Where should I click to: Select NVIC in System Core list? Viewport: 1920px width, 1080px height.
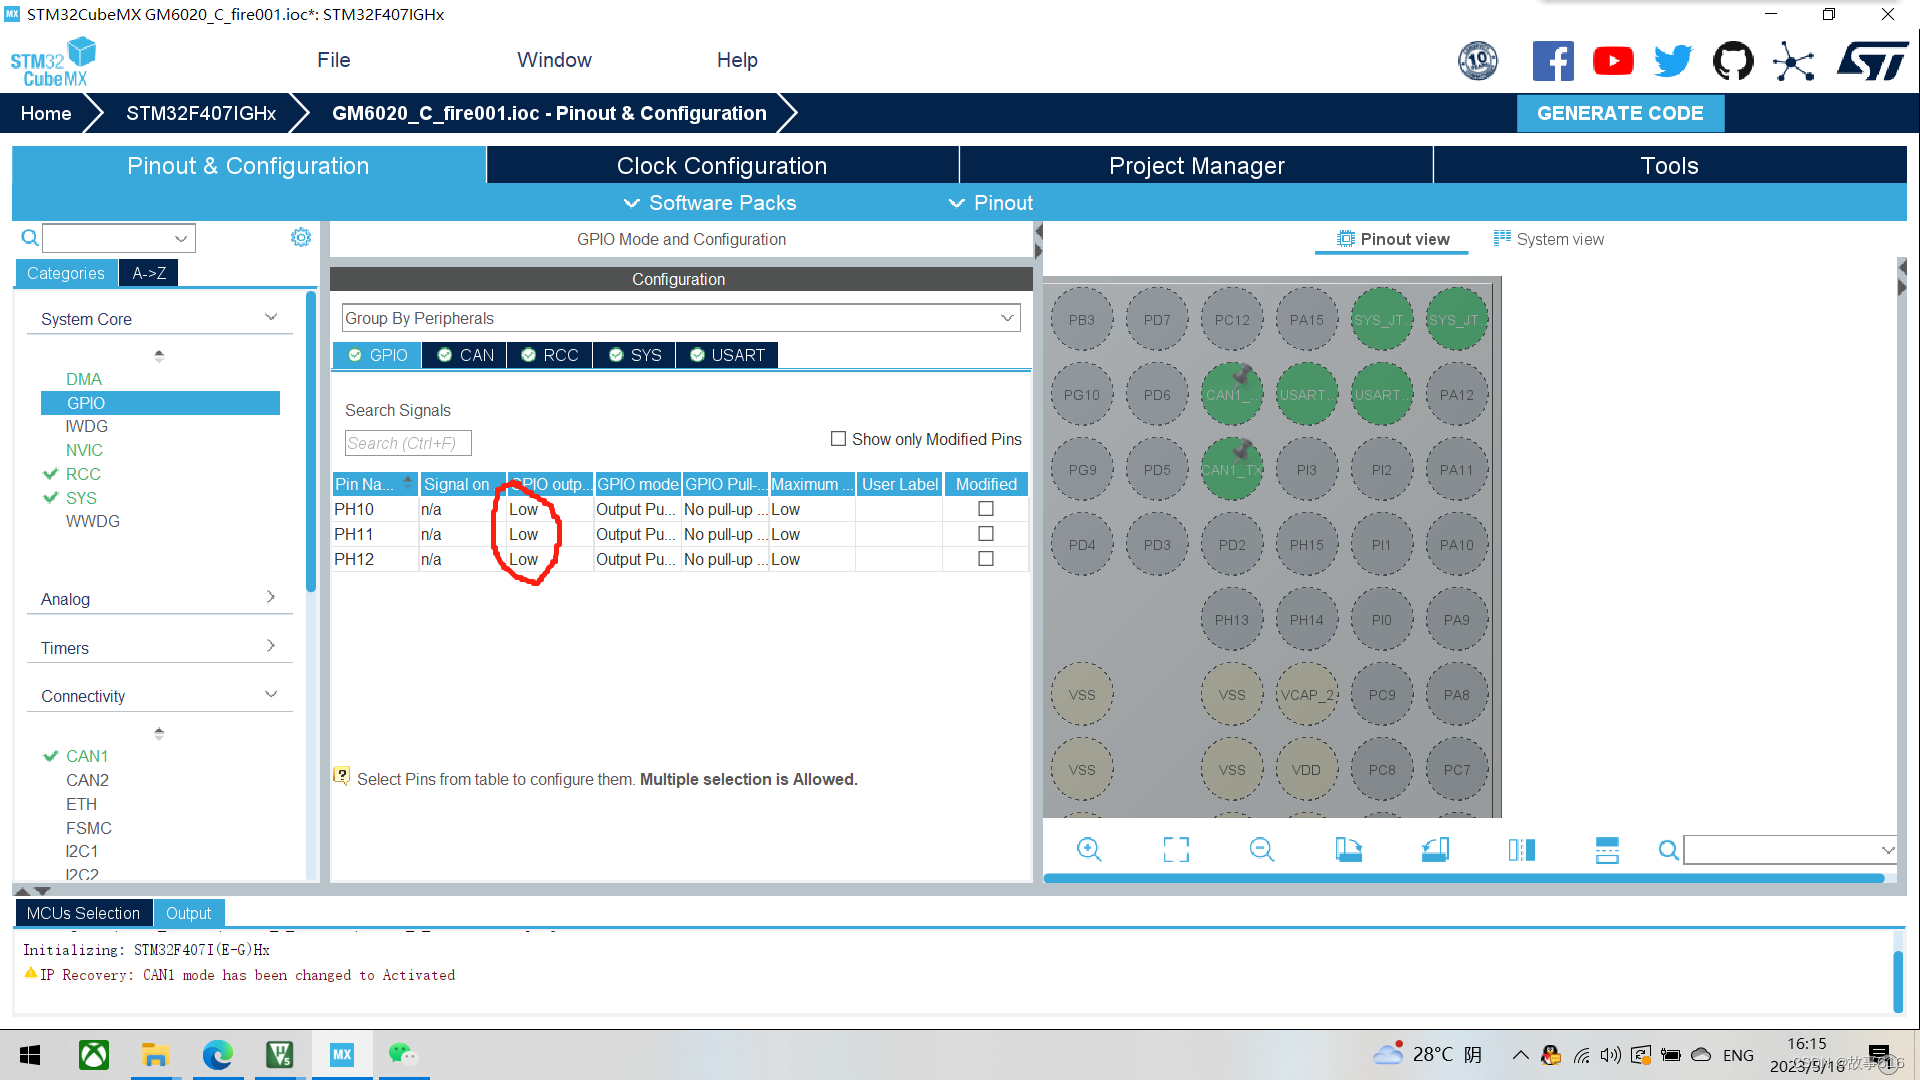coord(84,450)
